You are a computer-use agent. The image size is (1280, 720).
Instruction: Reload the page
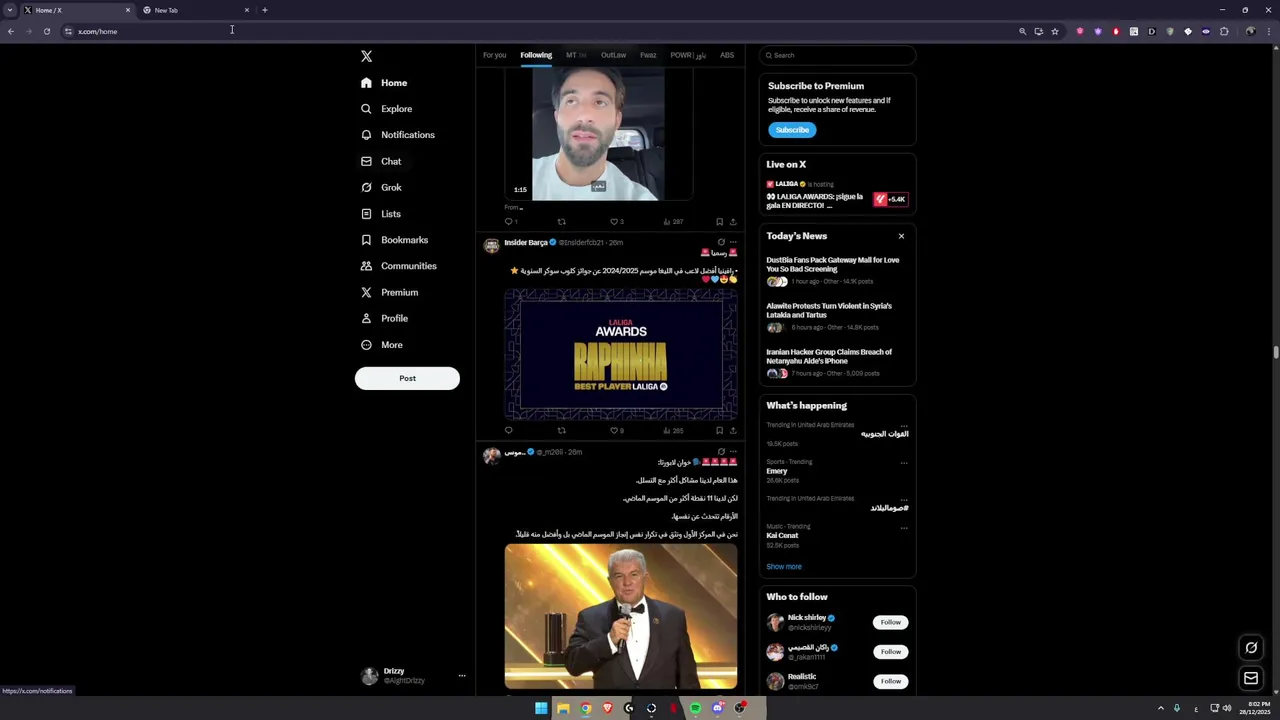[x=46, y=31]
